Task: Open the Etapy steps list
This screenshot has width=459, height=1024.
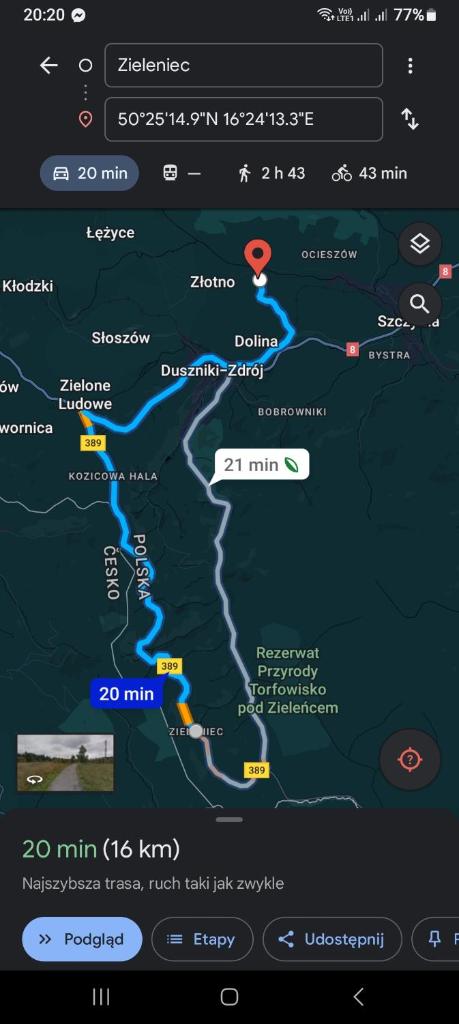Action: [202, 939]
